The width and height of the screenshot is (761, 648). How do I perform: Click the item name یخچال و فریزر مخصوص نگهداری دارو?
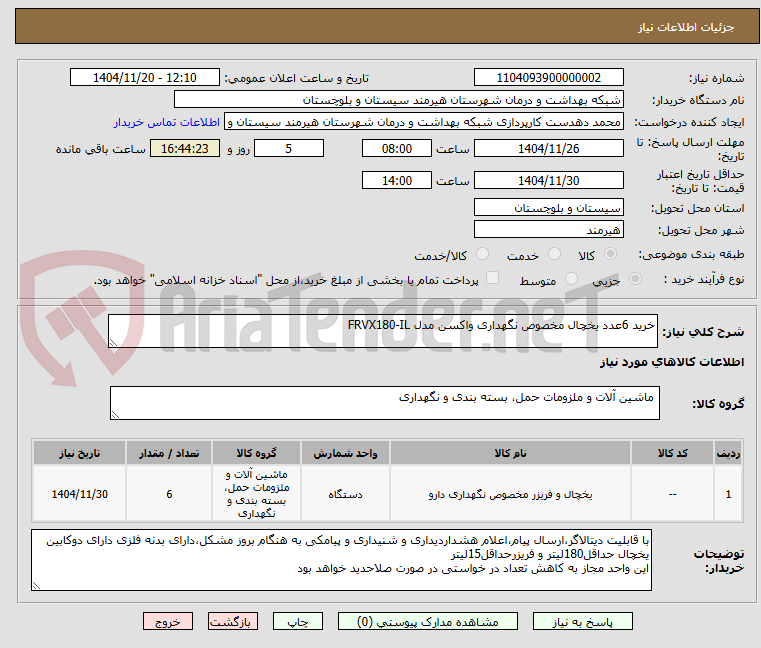(510, 494)
